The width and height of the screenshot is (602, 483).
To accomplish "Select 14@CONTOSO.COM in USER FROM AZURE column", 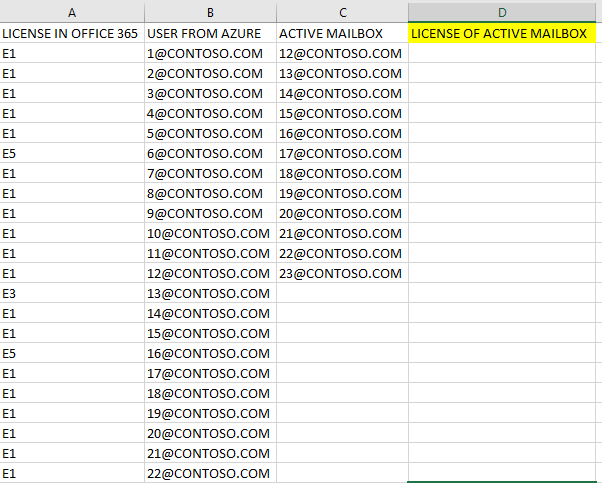I will pos(210,313).
